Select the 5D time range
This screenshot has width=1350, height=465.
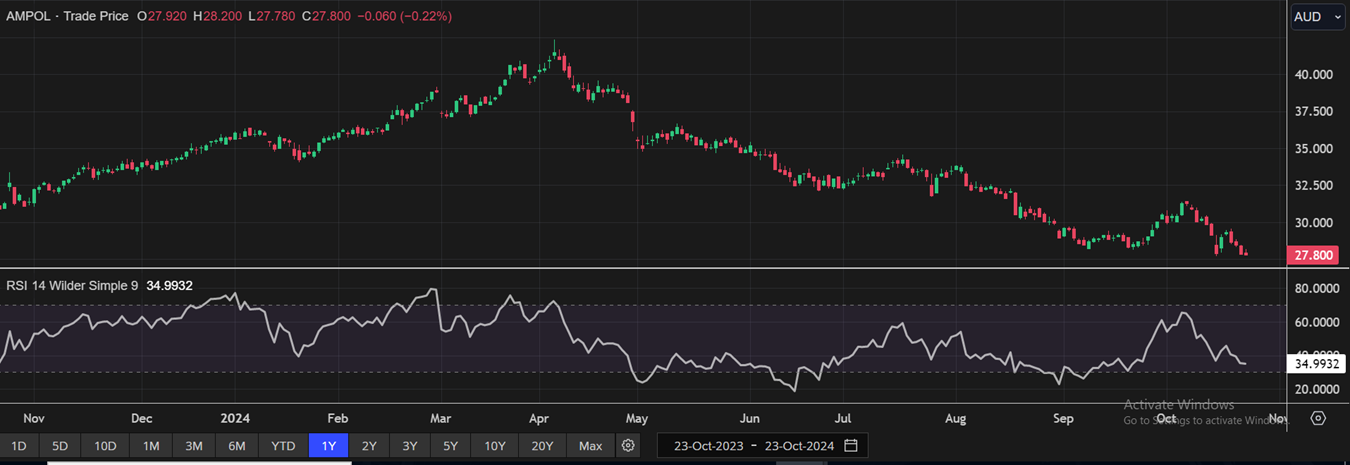point(60,445)
